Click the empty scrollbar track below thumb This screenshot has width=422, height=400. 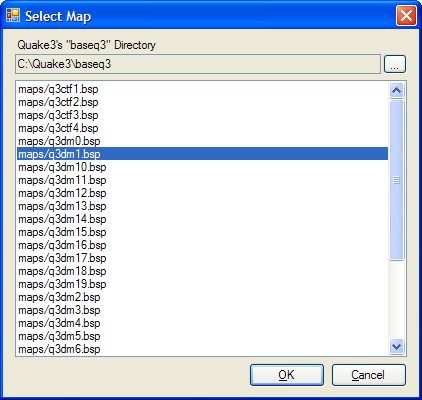[x=396, y=300]
